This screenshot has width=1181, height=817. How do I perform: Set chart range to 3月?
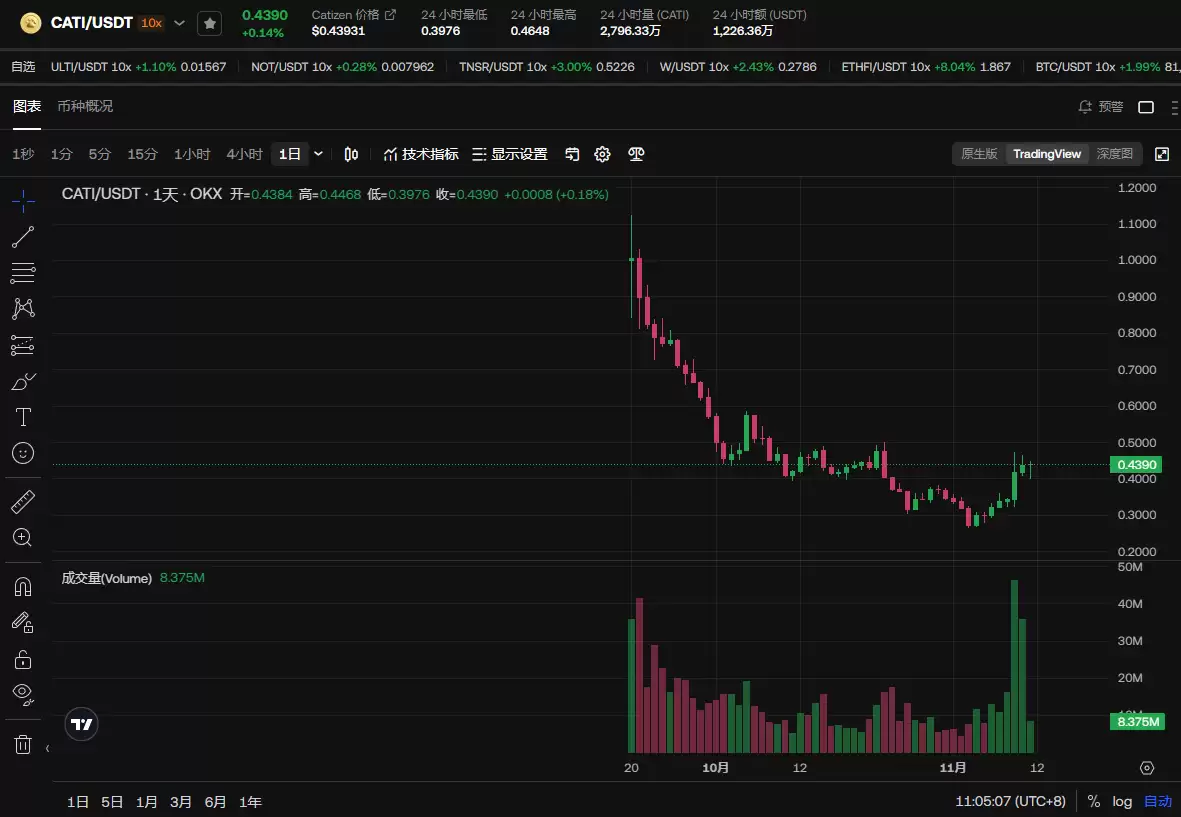pyautogui.click(x=181, y=801)
